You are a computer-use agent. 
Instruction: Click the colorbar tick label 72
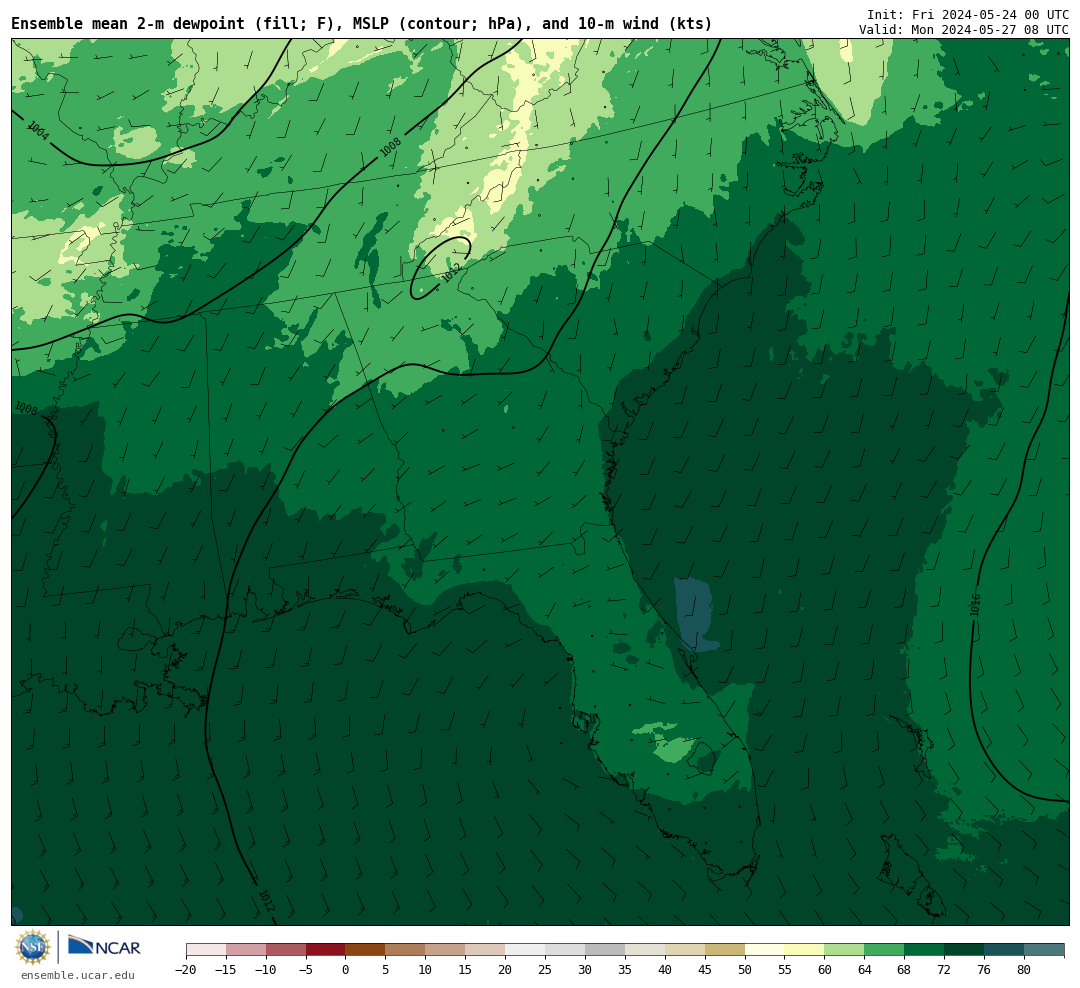[945, 970]
